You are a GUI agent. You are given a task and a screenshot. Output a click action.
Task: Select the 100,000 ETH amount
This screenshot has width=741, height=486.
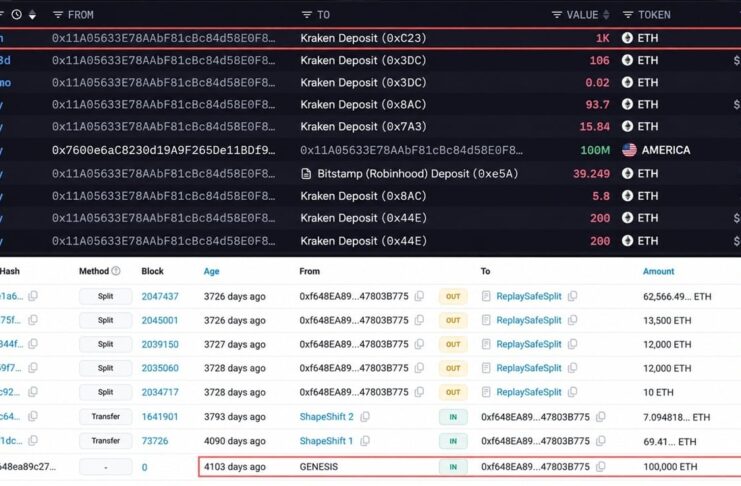670,467
